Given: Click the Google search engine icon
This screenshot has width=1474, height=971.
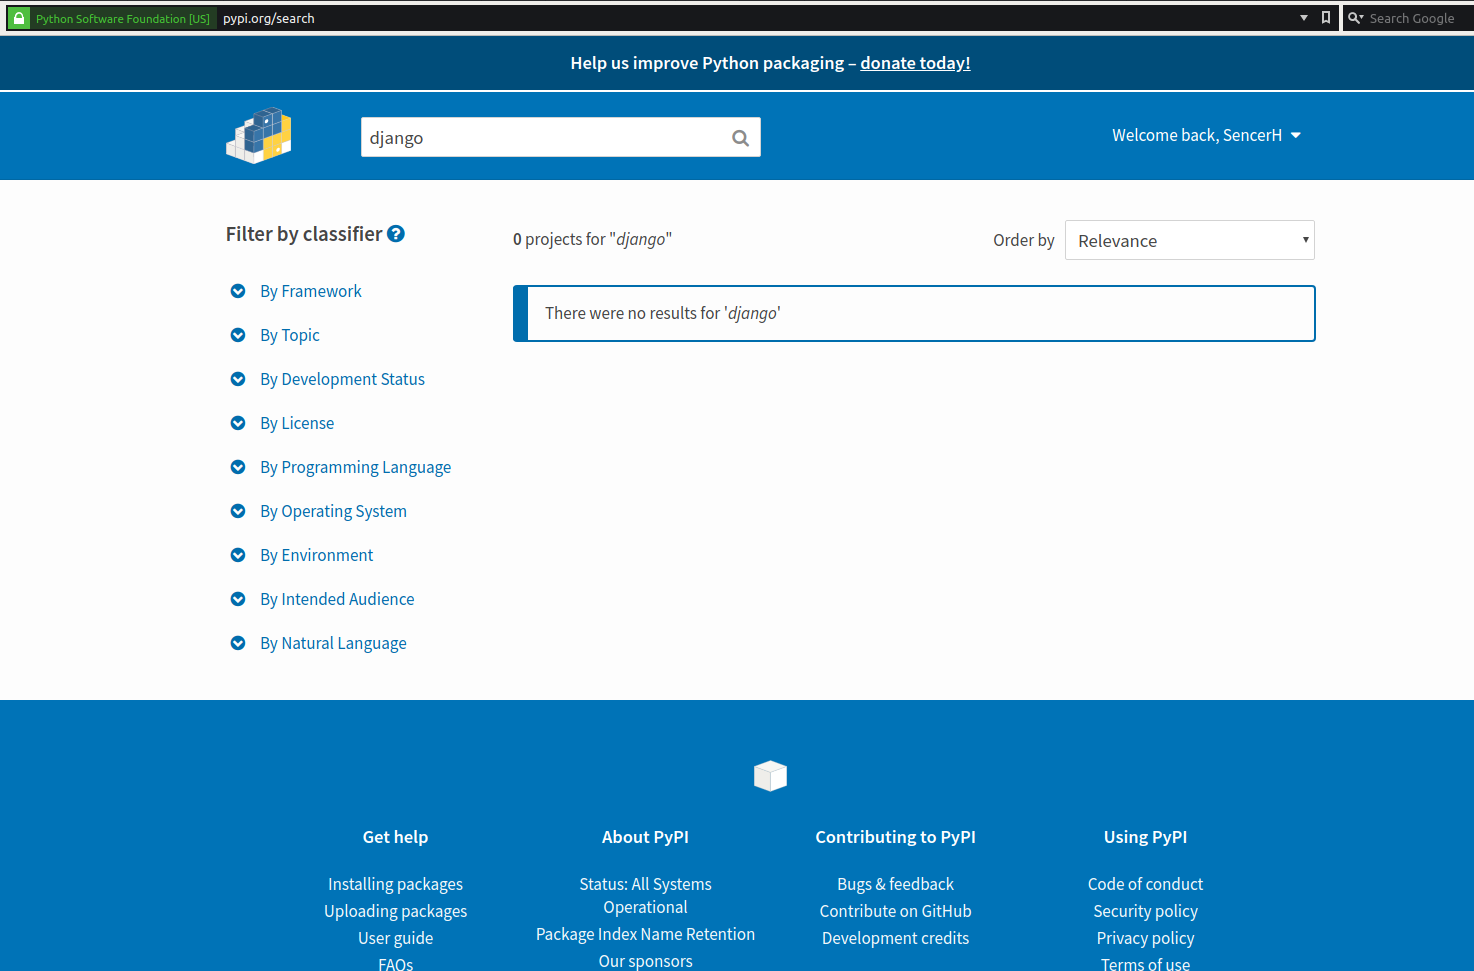Looking at the screenshot, I should click(1355, 18).
